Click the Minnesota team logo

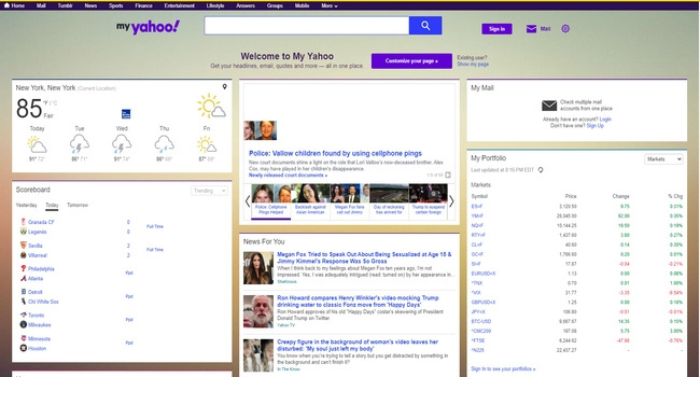click(x=23, y=338)
